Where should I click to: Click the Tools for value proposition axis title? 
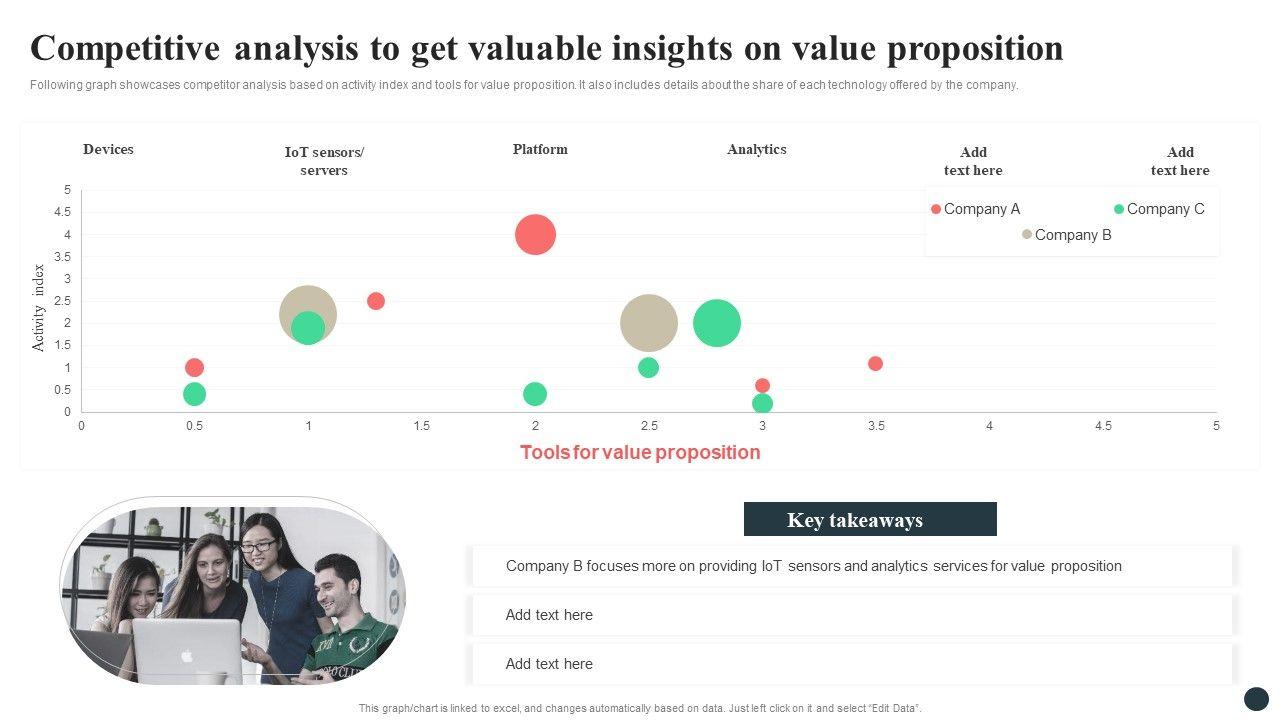click(640, 452)
